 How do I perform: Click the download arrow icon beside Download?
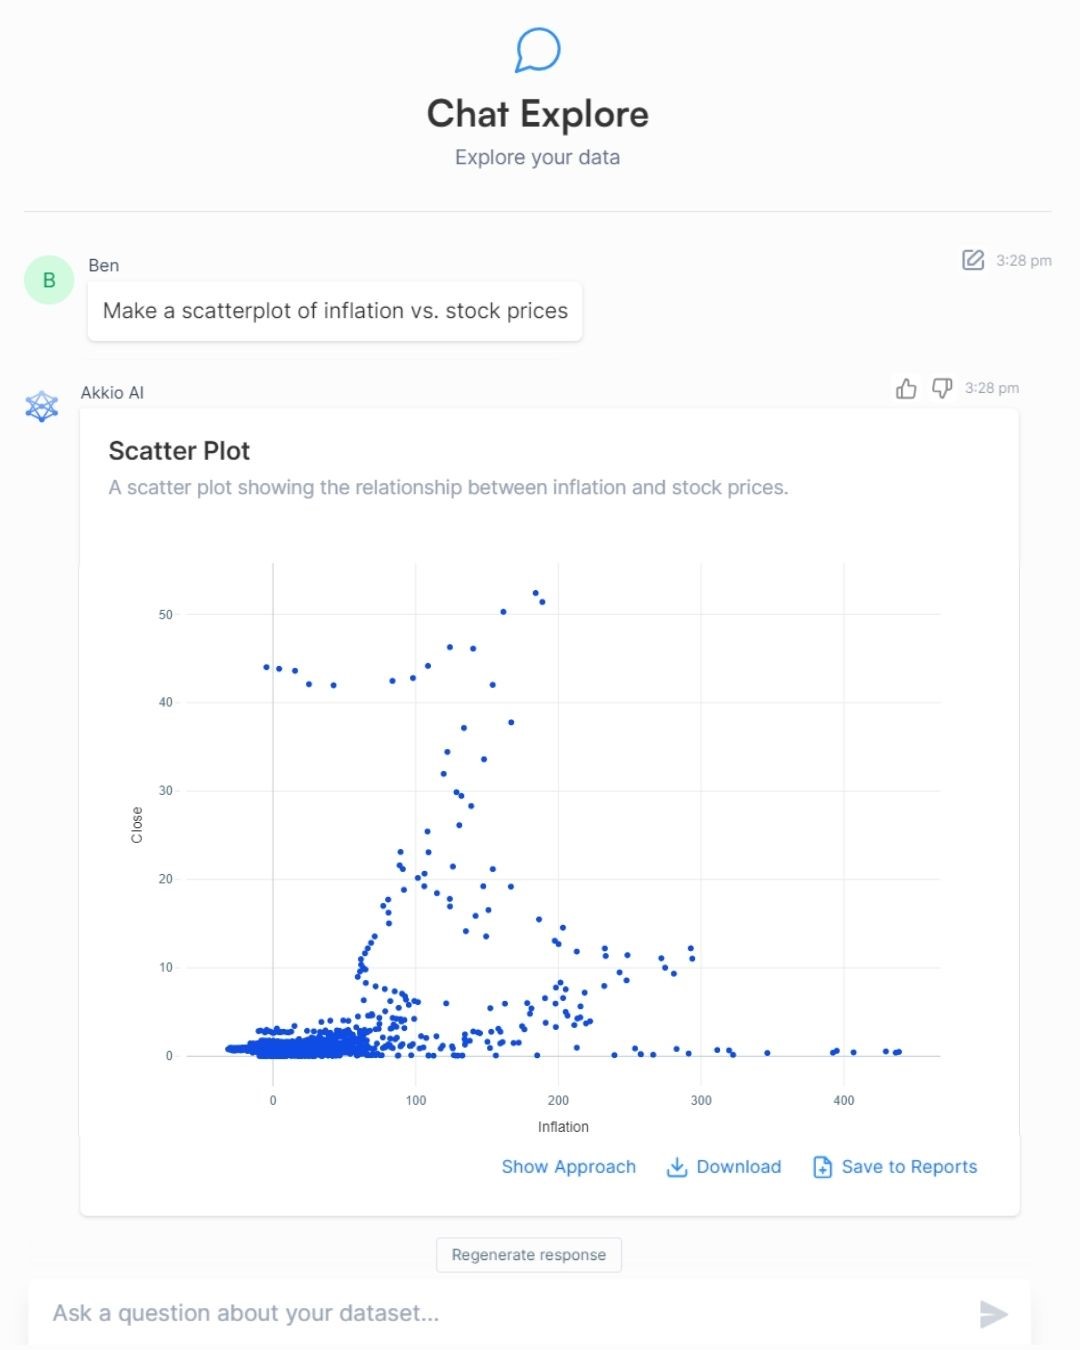click(x=677, y=1167)
